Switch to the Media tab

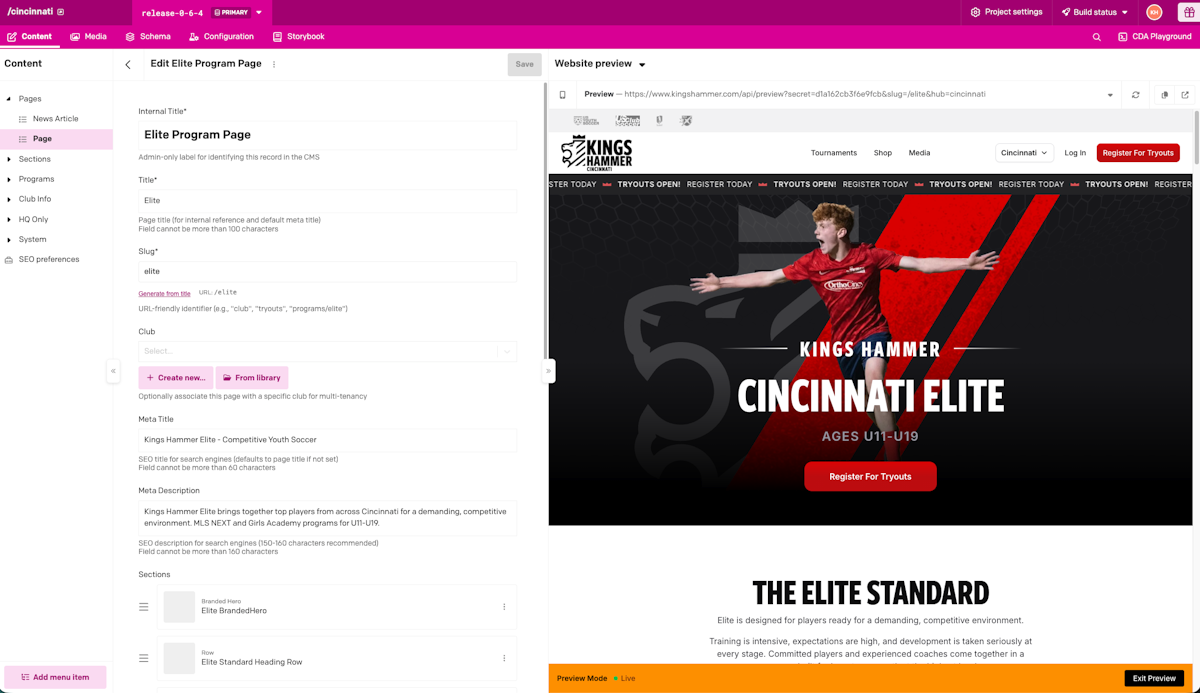(x=88, y=37)
